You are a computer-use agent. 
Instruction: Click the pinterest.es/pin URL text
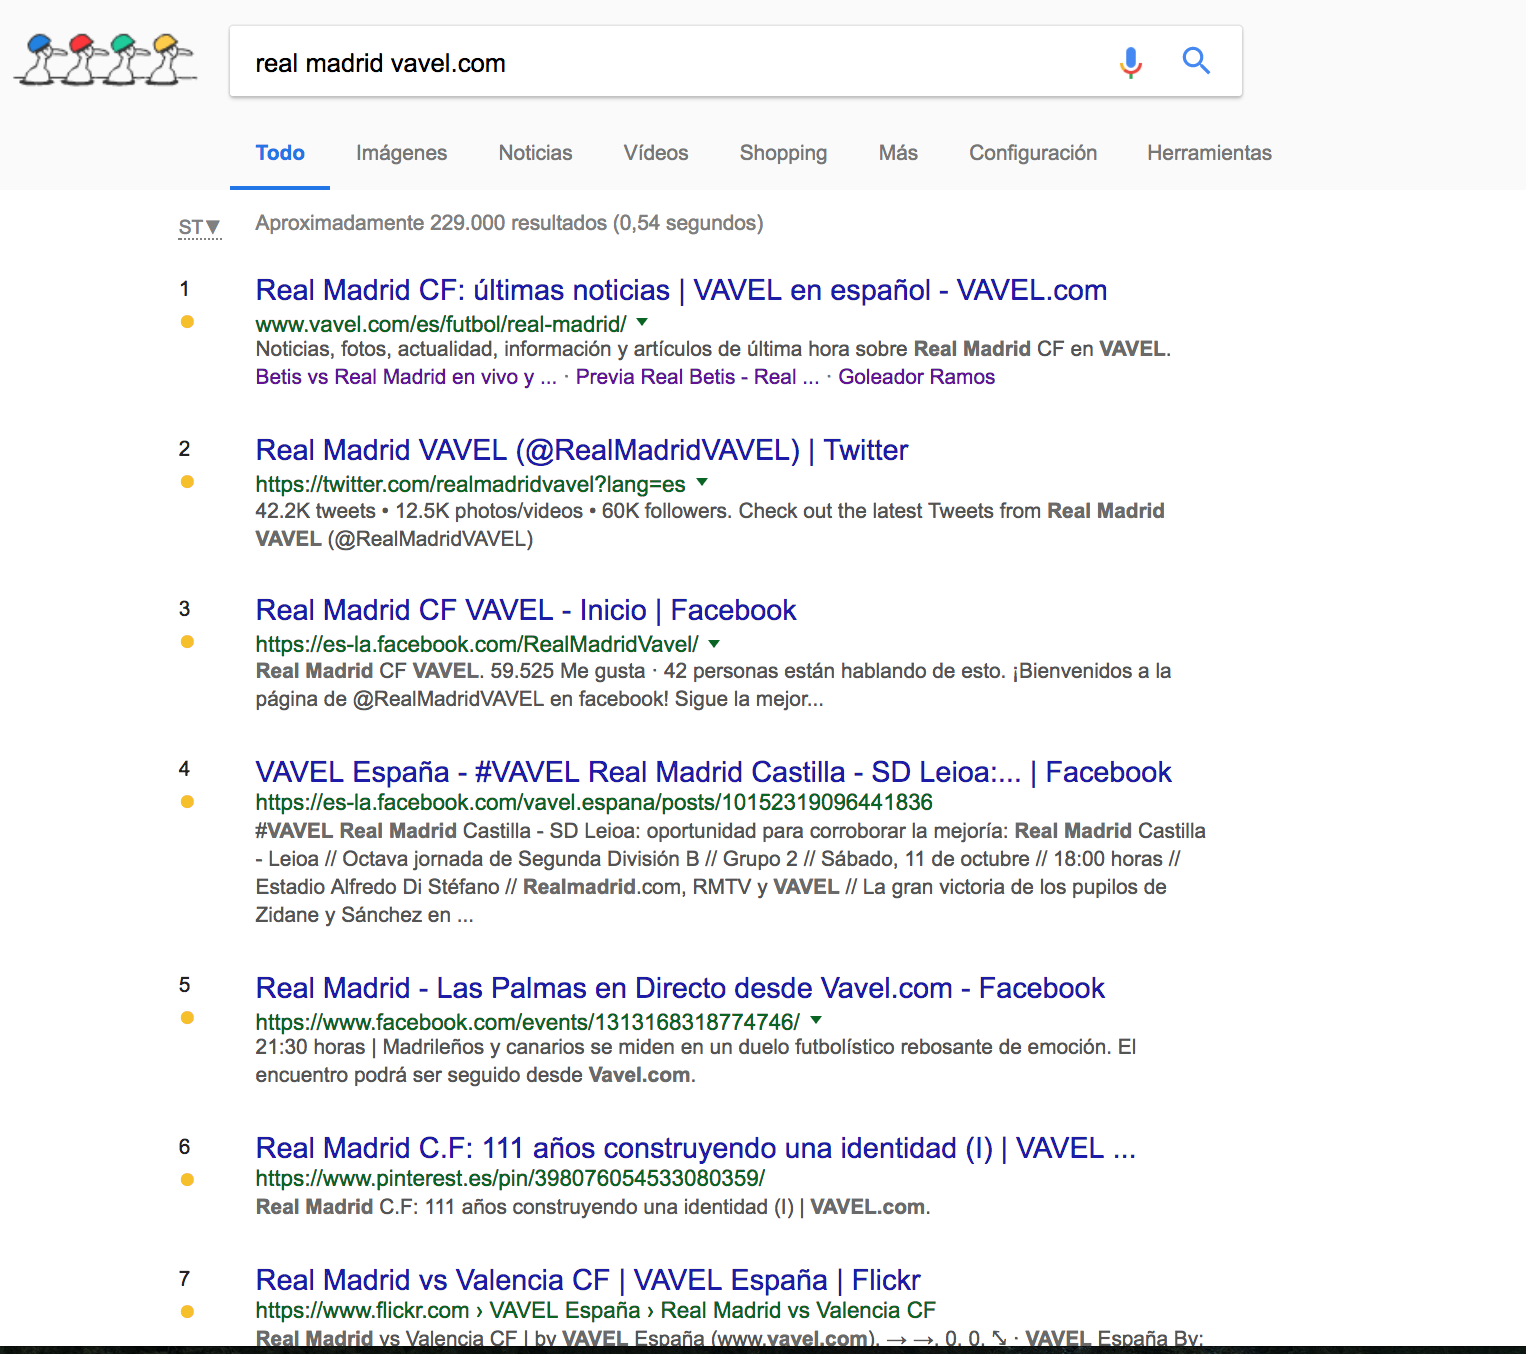[510, 1178]
